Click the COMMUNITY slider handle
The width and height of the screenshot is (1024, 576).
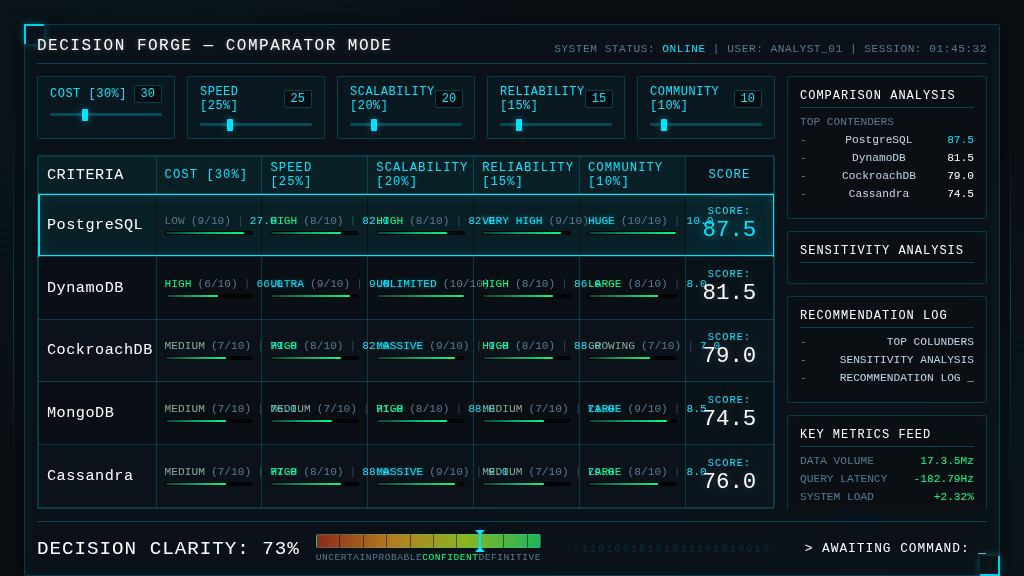click(663, 125)
